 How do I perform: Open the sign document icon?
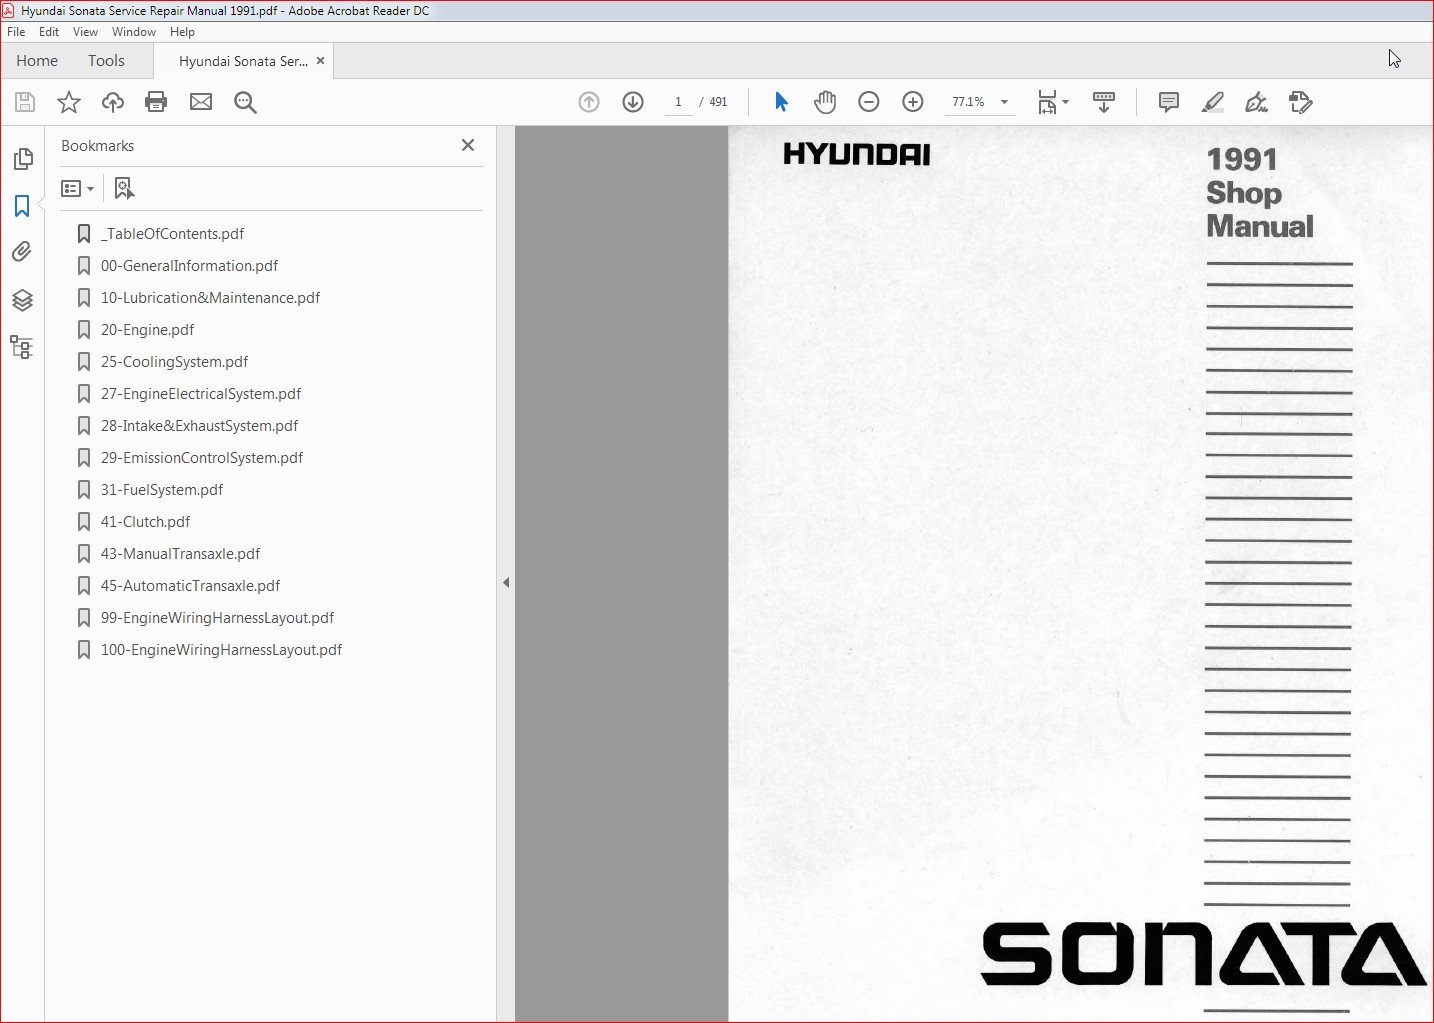click(x=1256, y=102)
